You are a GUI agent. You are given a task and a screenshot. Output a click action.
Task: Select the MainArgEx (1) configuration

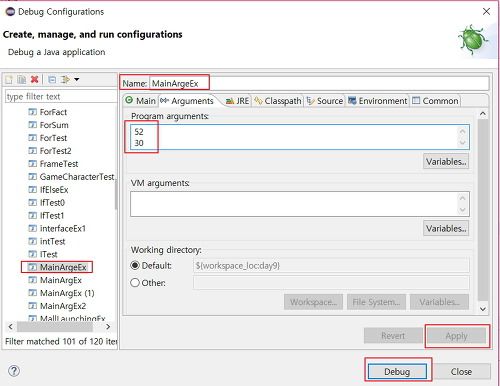coord(67,293)
